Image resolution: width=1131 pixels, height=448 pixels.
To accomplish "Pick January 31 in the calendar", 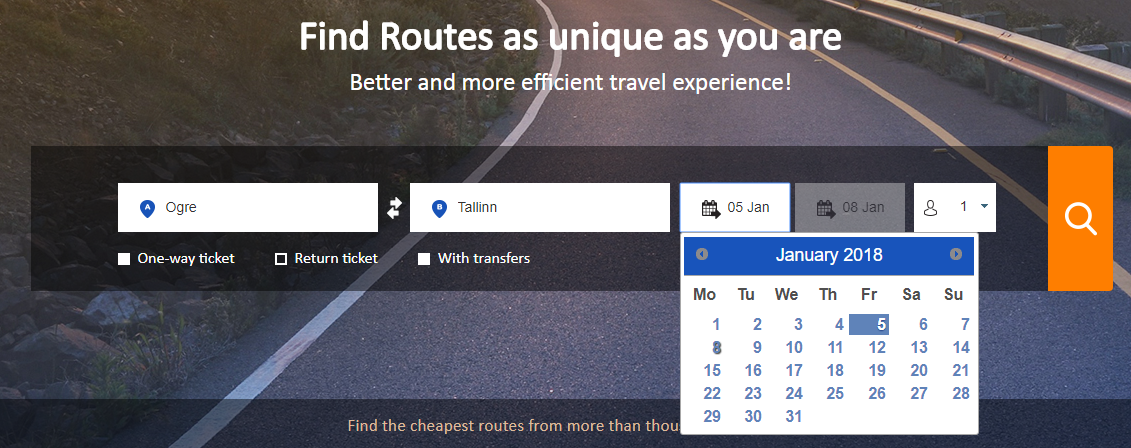I will 794,416.
